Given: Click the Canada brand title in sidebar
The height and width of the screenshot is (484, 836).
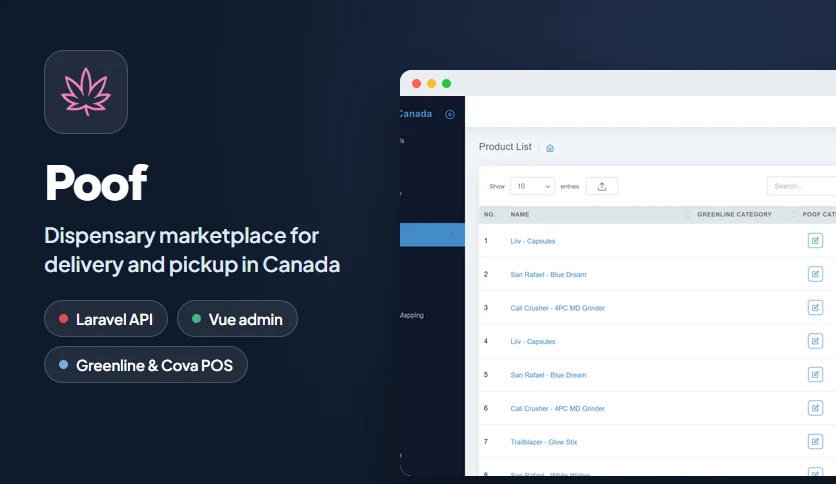Looking at the screenshot, I should [x=416, y=114].
